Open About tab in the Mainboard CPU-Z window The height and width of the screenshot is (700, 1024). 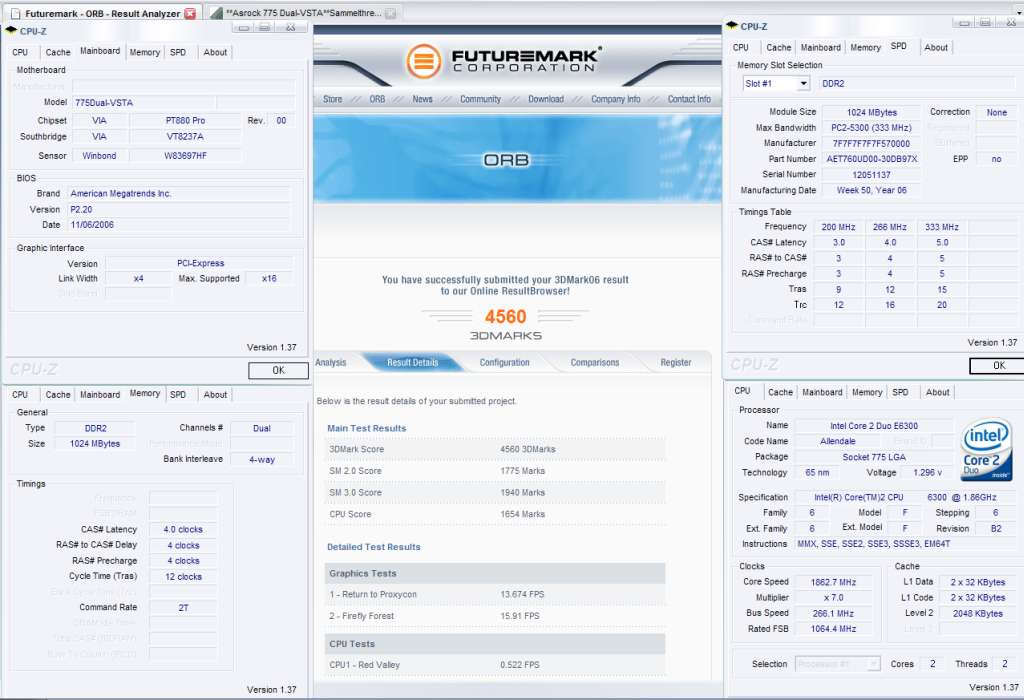click(x=216, y=52)
